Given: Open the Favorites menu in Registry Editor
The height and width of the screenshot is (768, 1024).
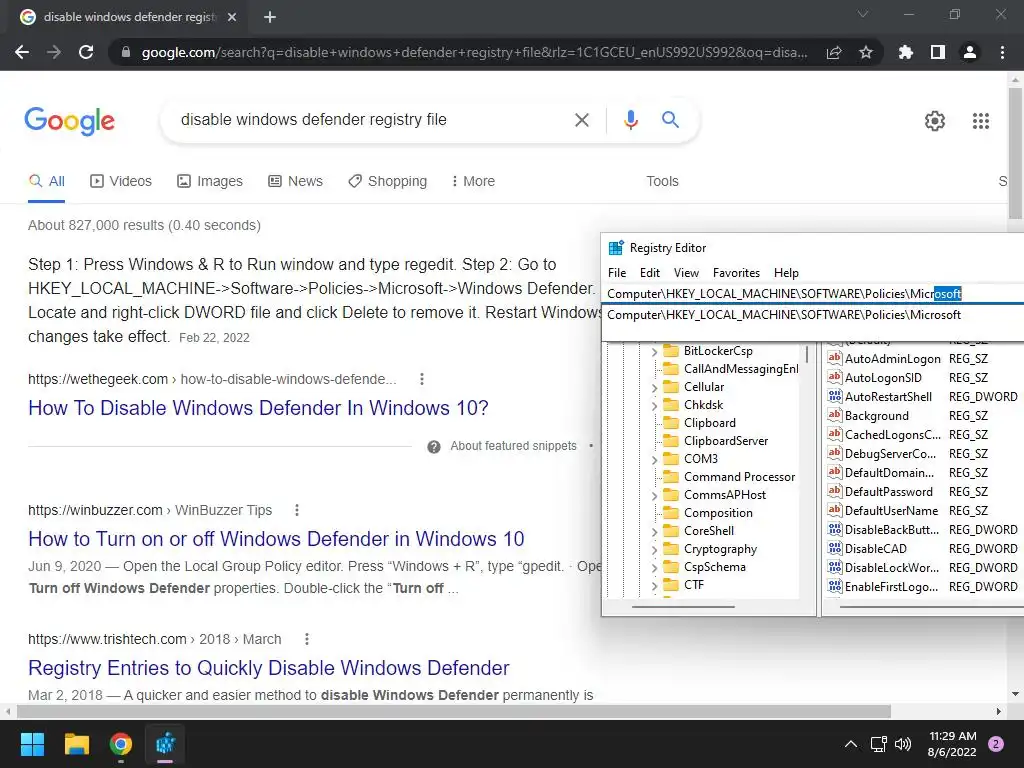Looking at the screenshot, I should point(736,273).
